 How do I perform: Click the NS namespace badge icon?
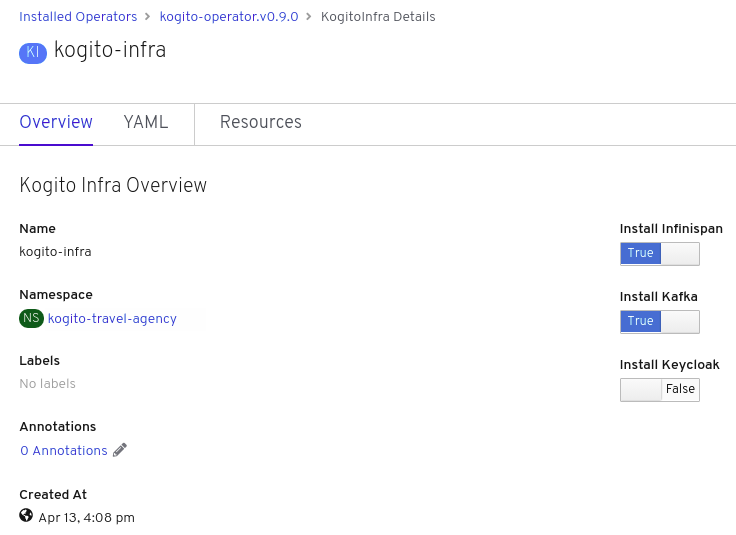tap(32, 319)
